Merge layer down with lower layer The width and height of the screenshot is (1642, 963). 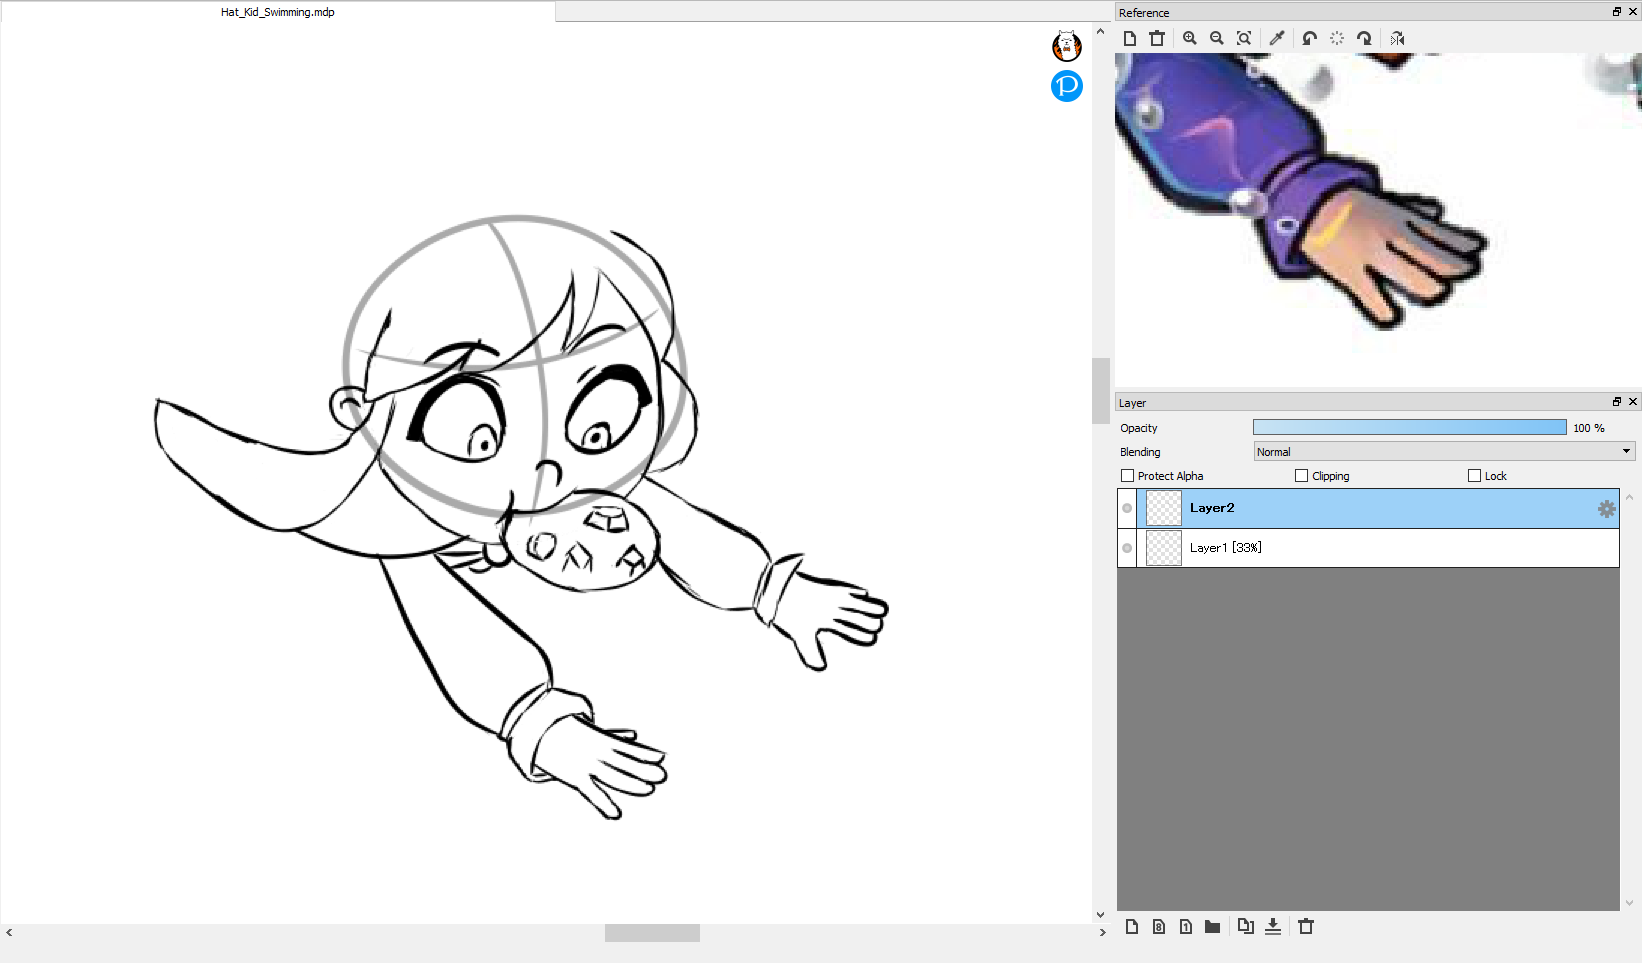[x=1273, y=927]
